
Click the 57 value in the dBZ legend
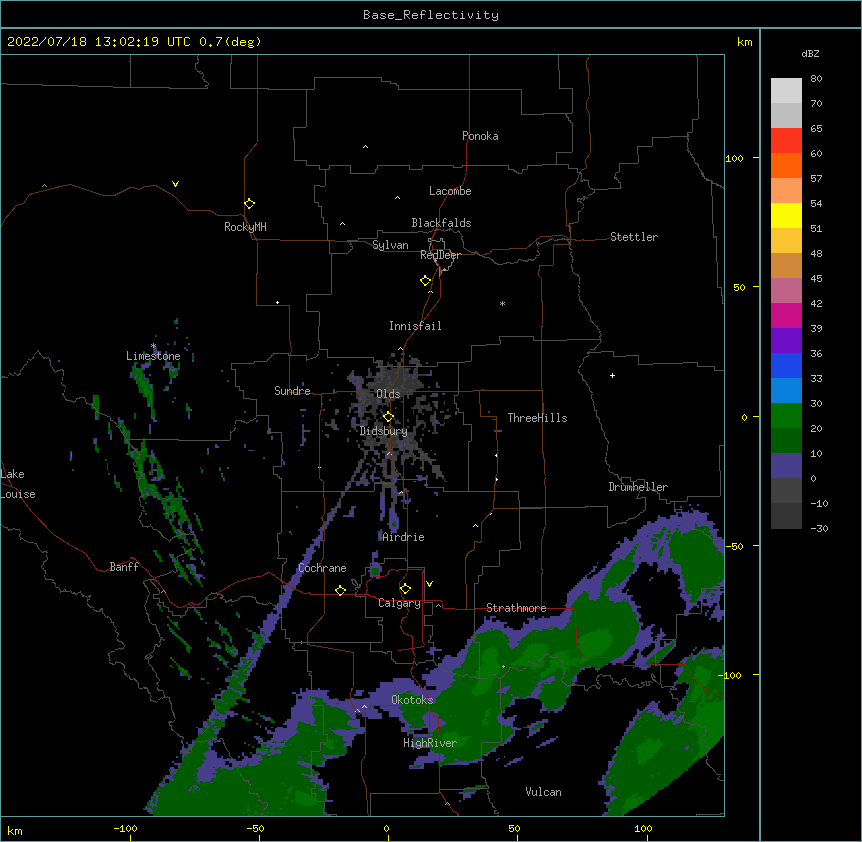(x=816, y=179)
